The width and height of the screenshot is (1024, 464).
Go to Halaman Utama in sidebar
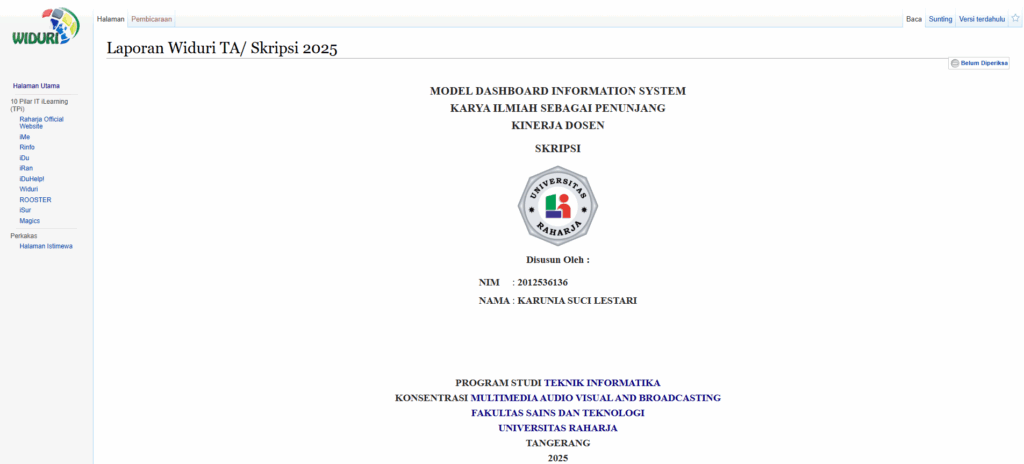pyautogui.click(x=36, y=86)
